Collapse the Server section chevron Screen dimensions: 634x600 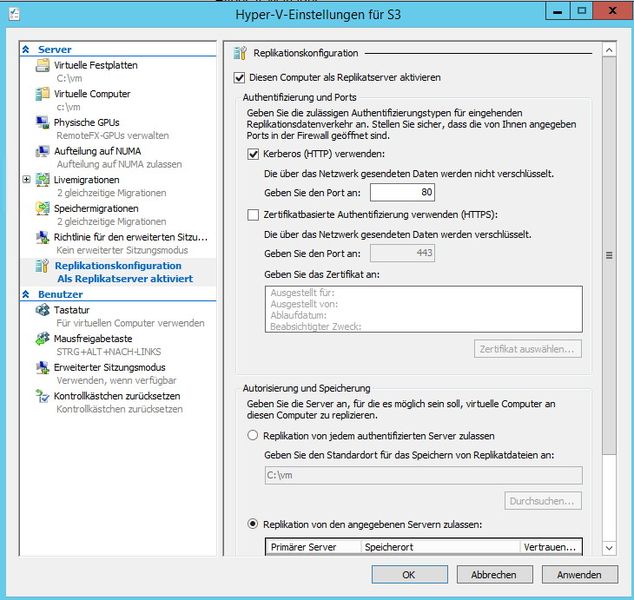pos(26,49)
